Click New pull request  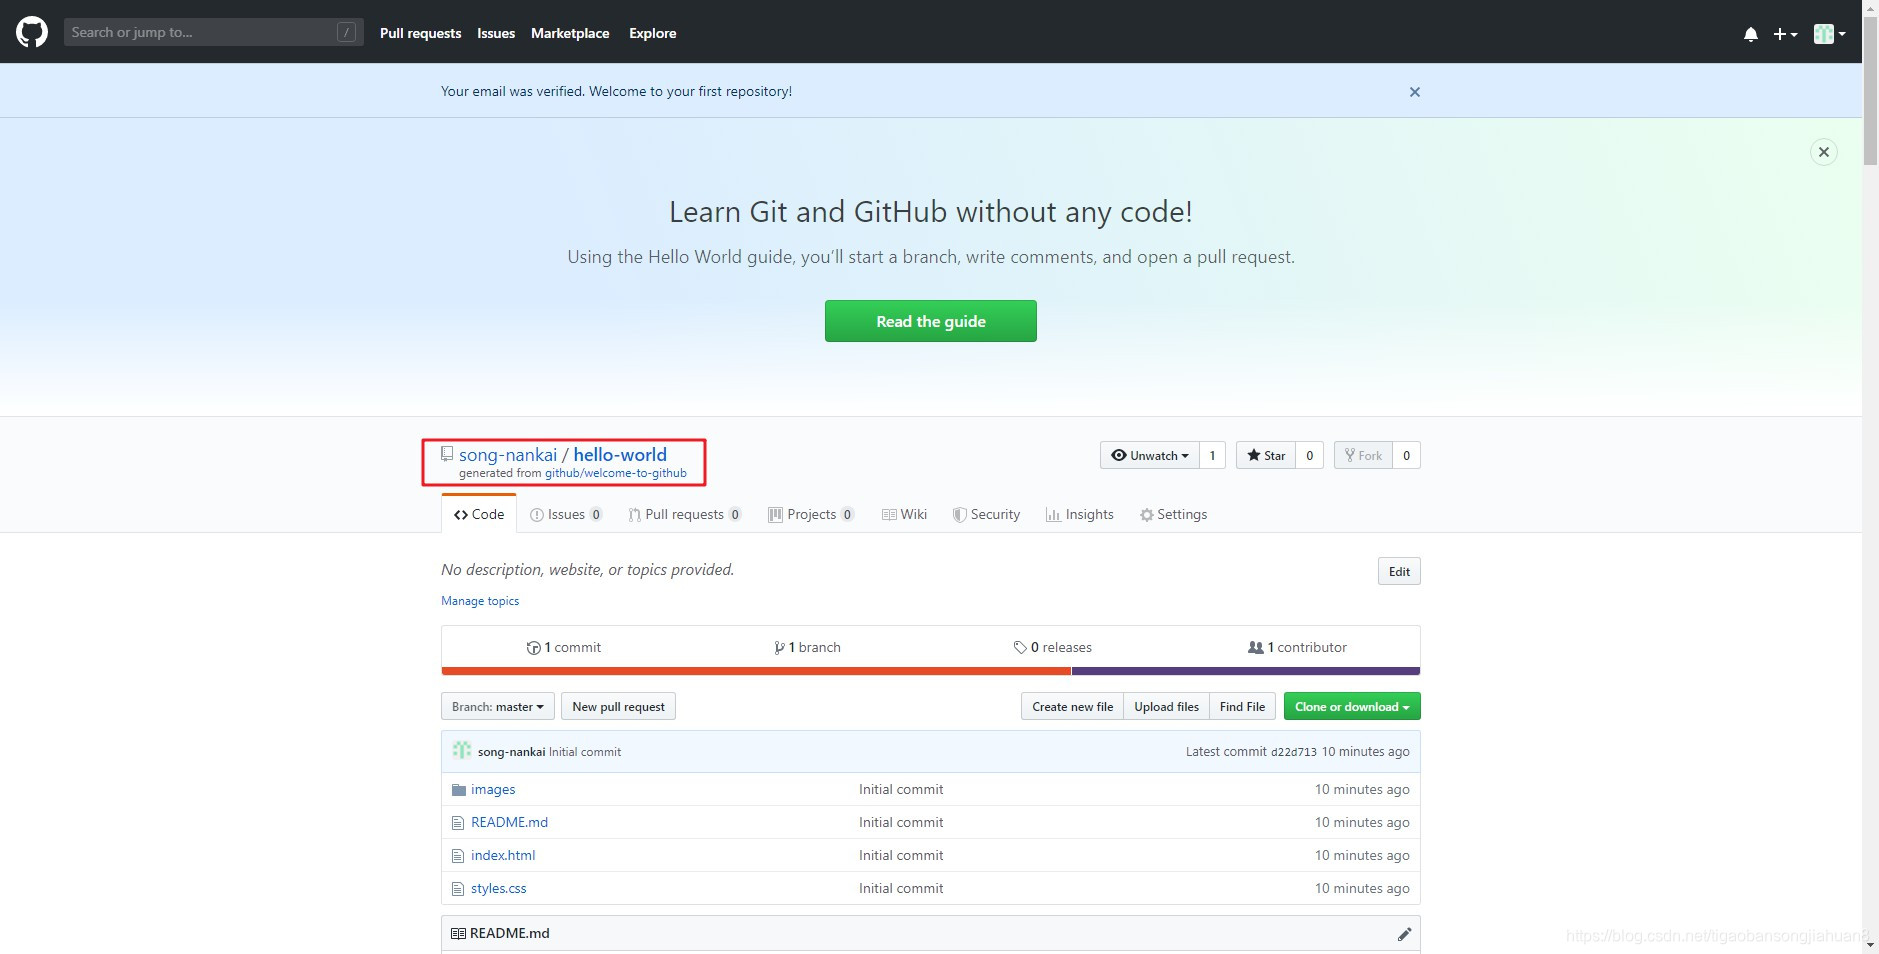[618, 706]
